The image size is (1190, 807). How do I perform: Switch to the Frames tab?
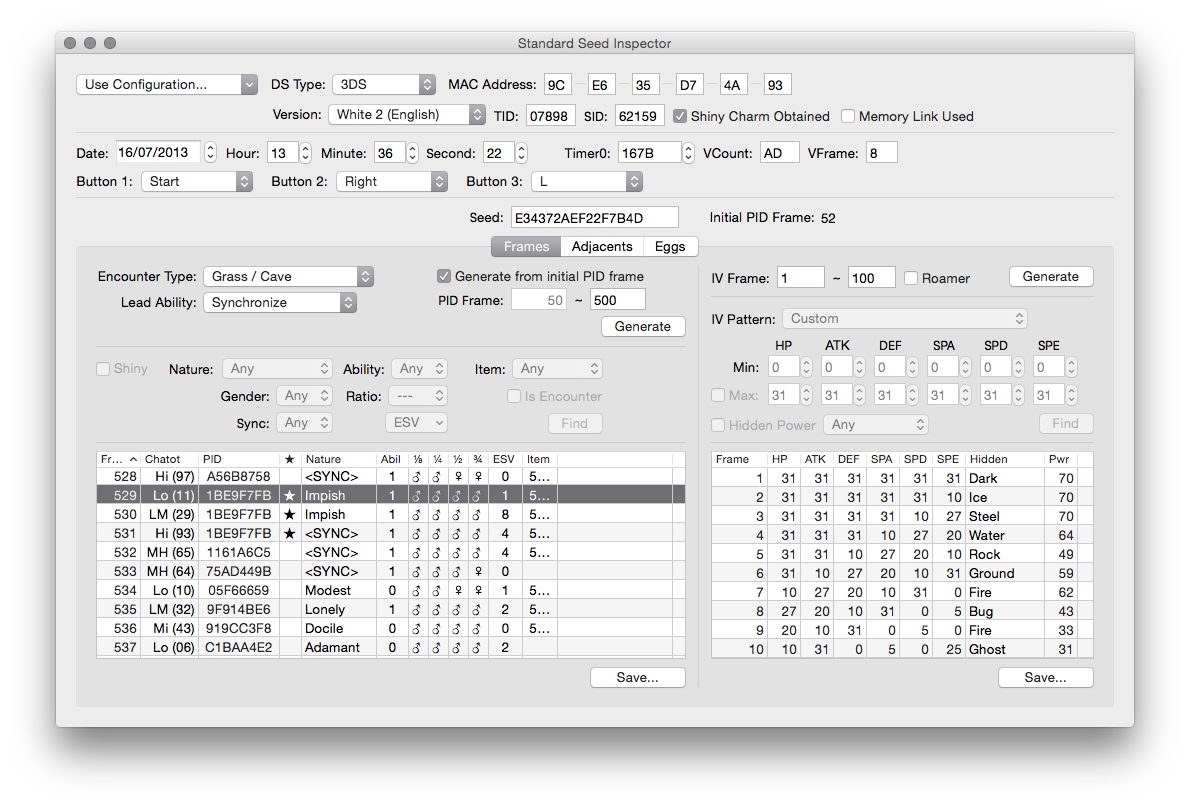click(x=526, y=247)
